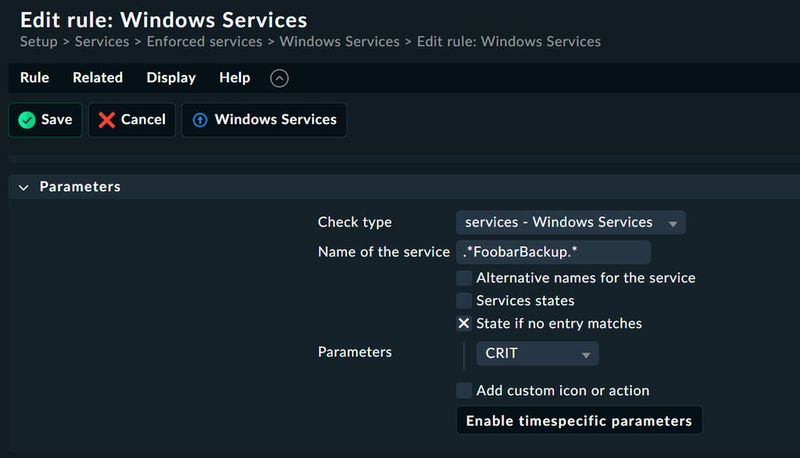Open the CRIT state dropdown

(x=537, y=354)
